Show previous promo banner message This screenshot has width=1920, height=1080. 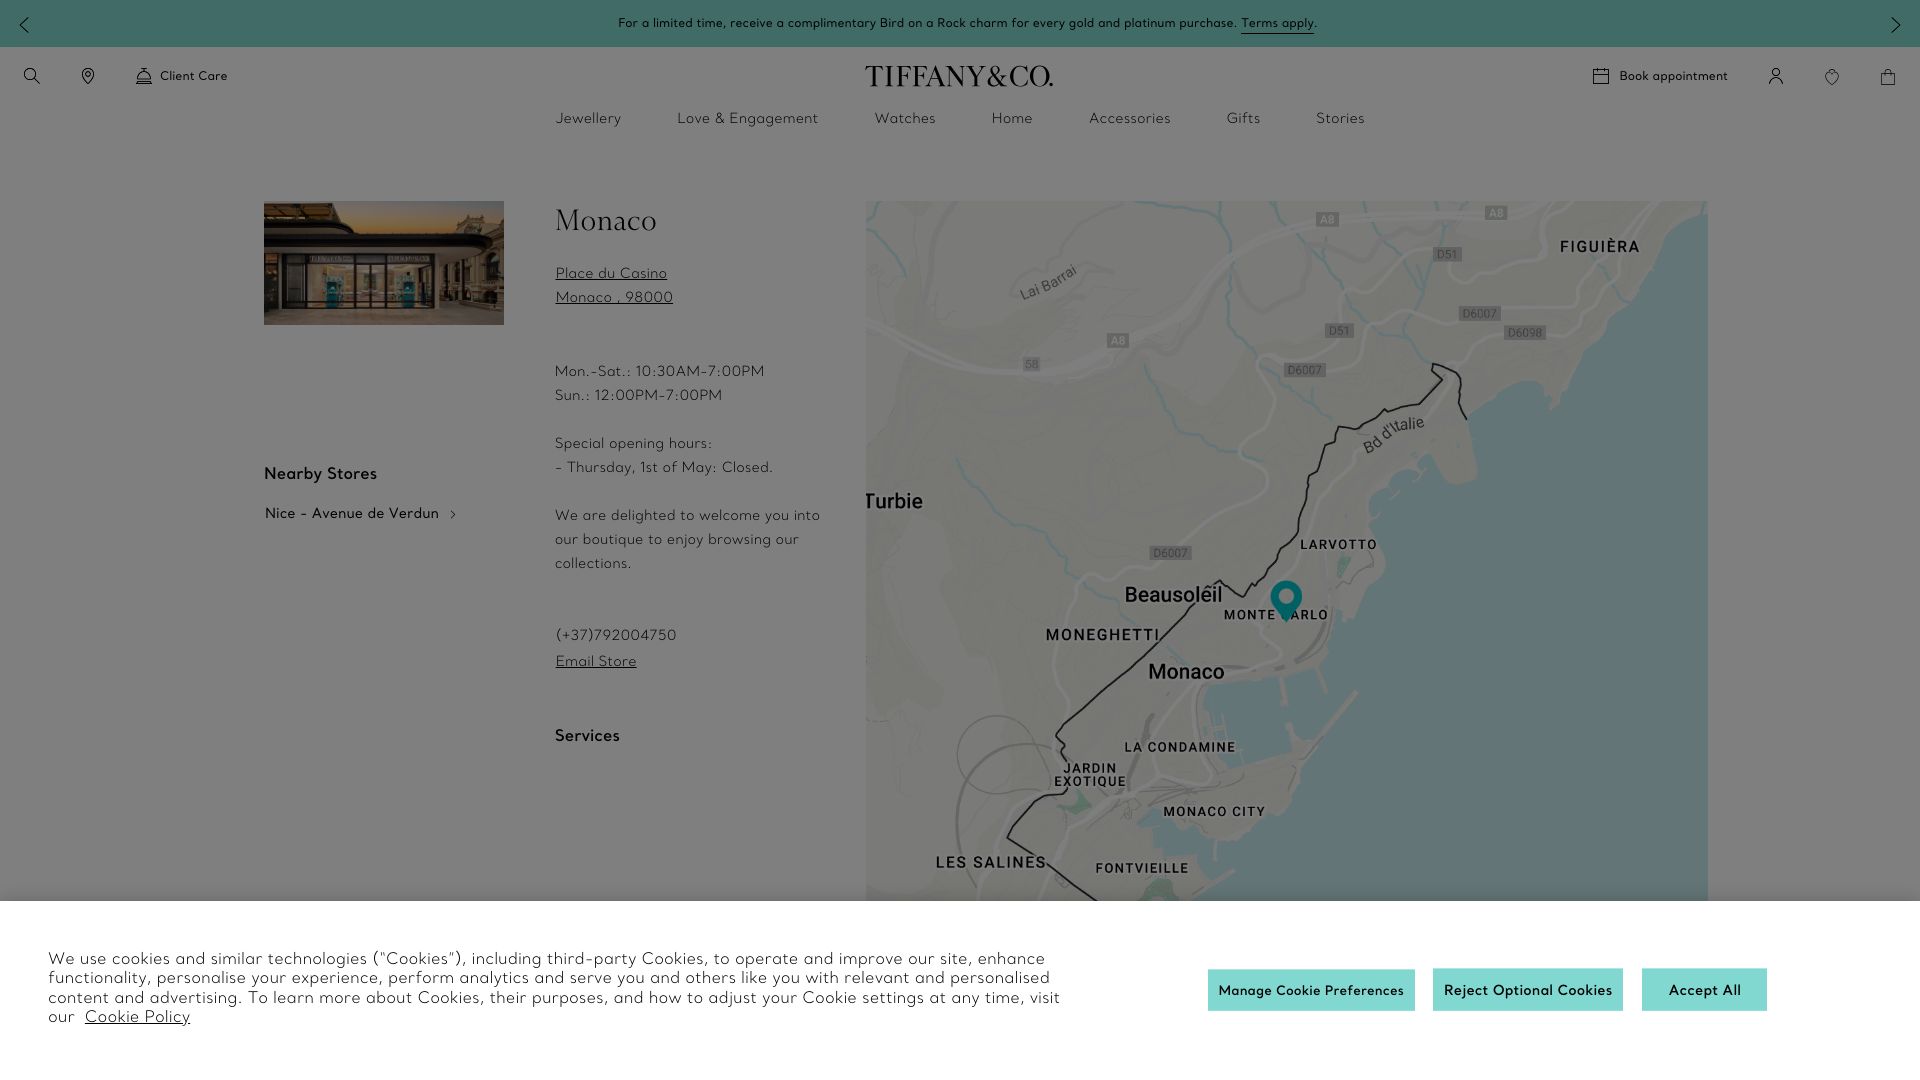24,24
